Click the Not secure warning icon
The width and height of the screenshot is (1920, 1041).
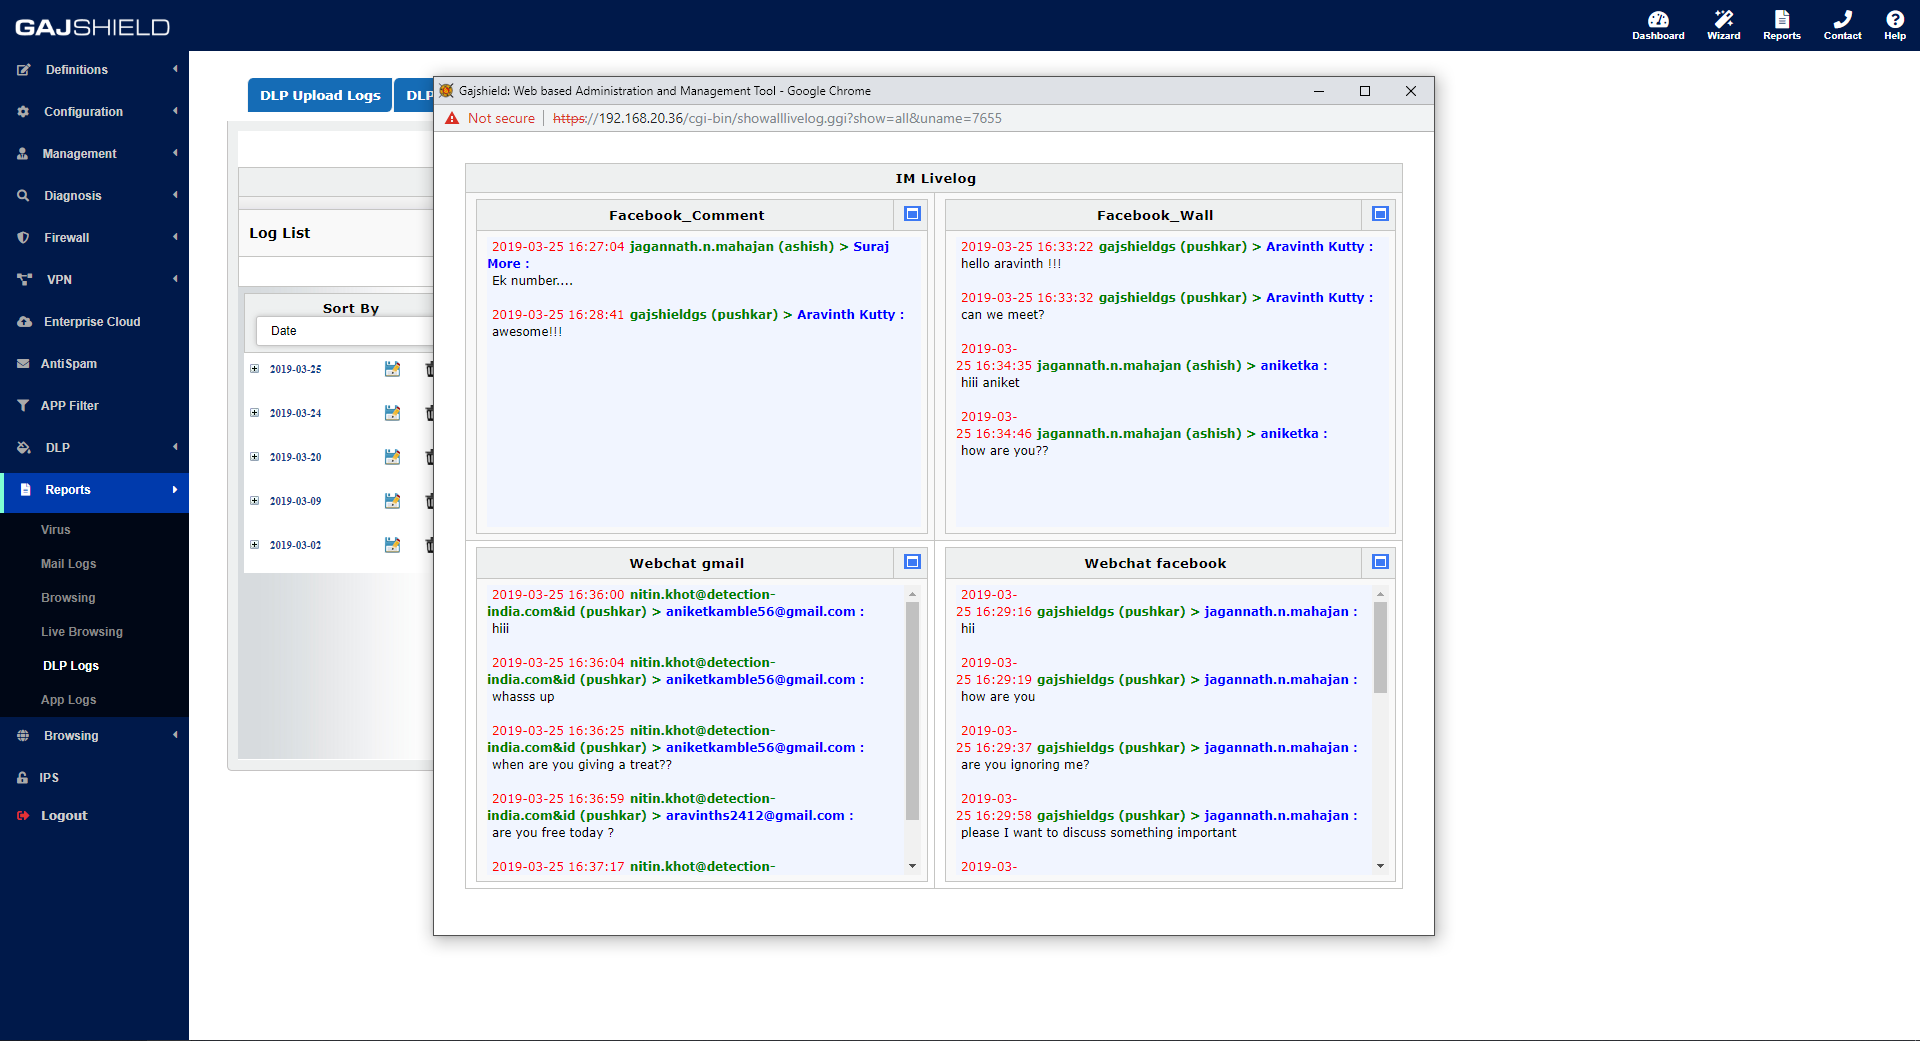click(x=452, y=118)
